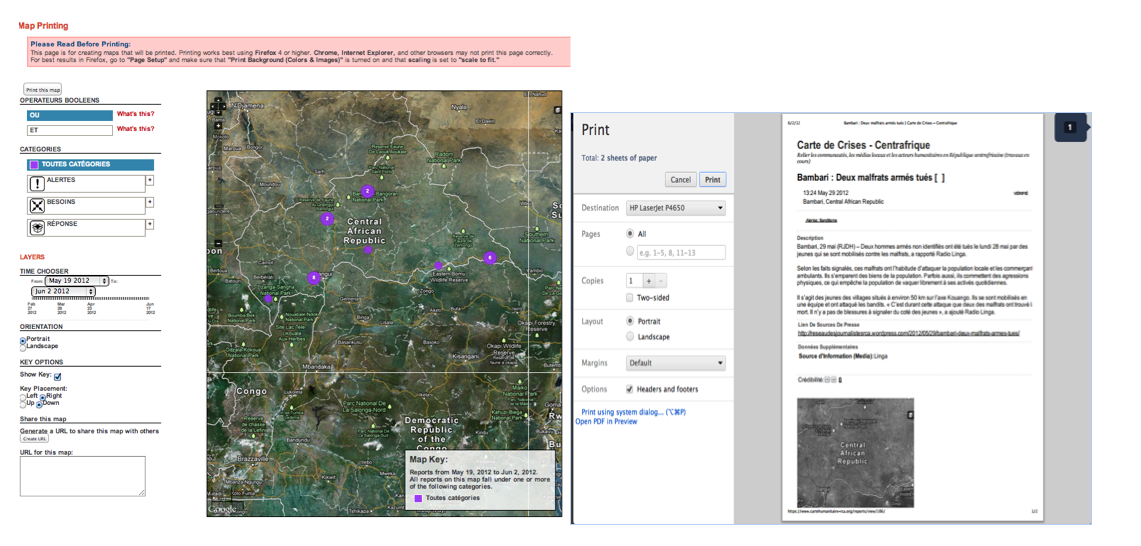Select Landscape layout in Print dialog

coord(629,337)
